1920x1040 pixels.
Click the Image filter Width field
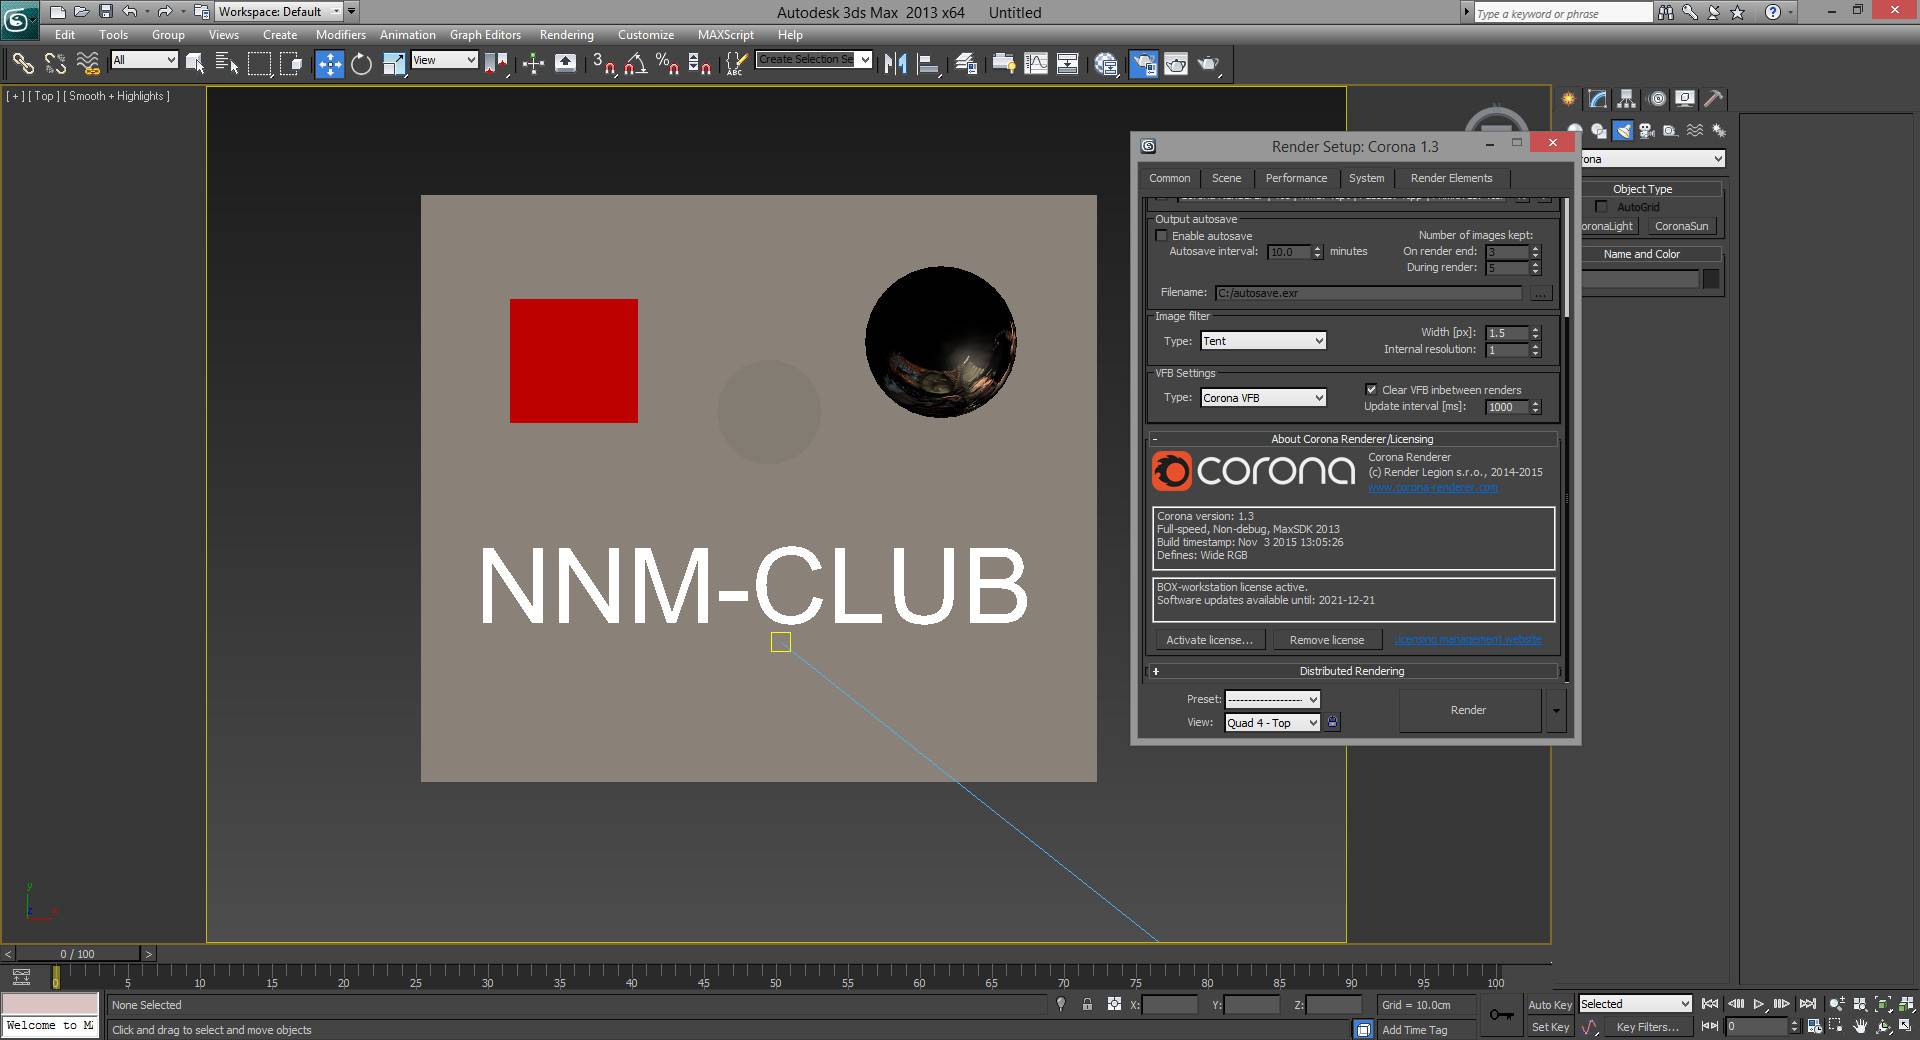pos(1506,333)
